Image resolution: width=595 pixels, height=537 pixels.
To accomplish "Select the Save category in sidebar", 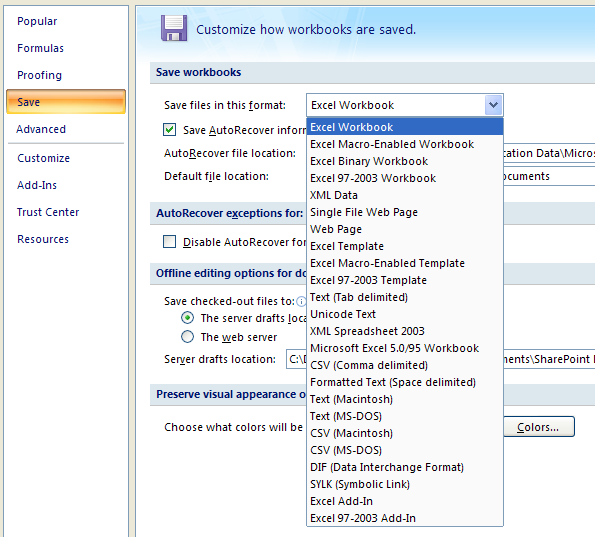I will click(66, 102).
